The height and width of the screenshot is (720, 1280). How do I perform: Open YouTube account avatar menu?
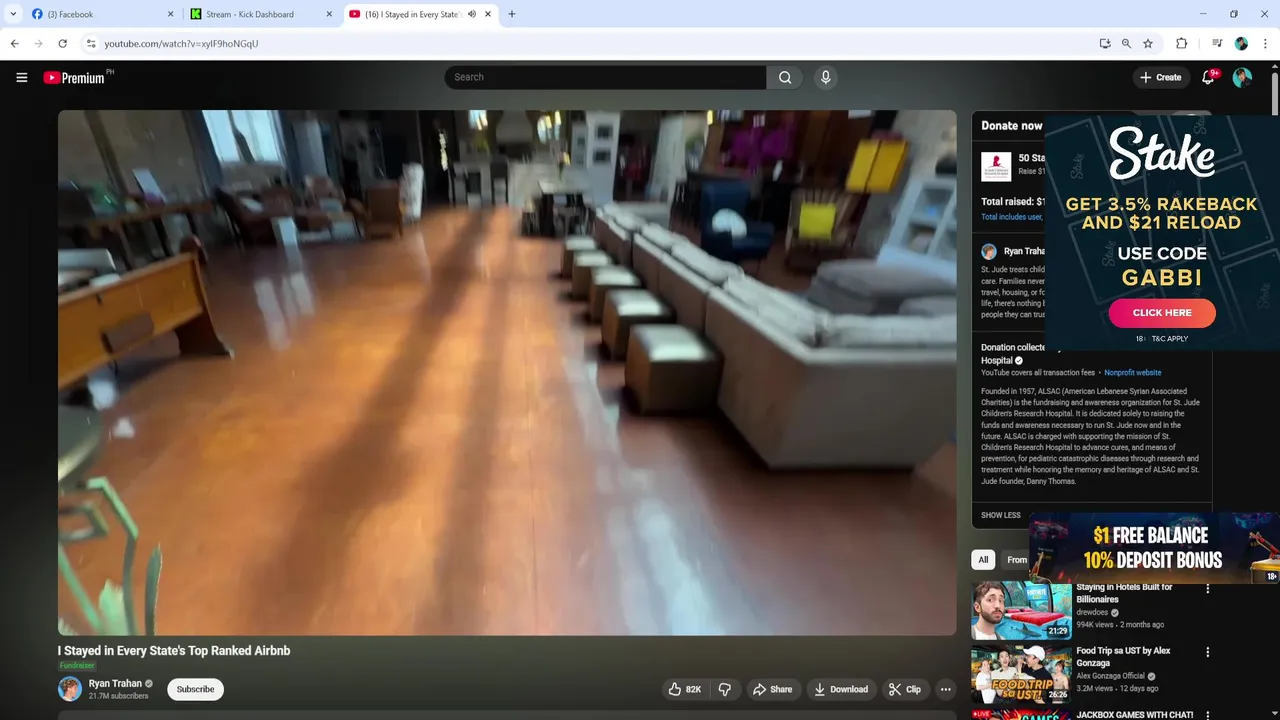click(1242, 77)
